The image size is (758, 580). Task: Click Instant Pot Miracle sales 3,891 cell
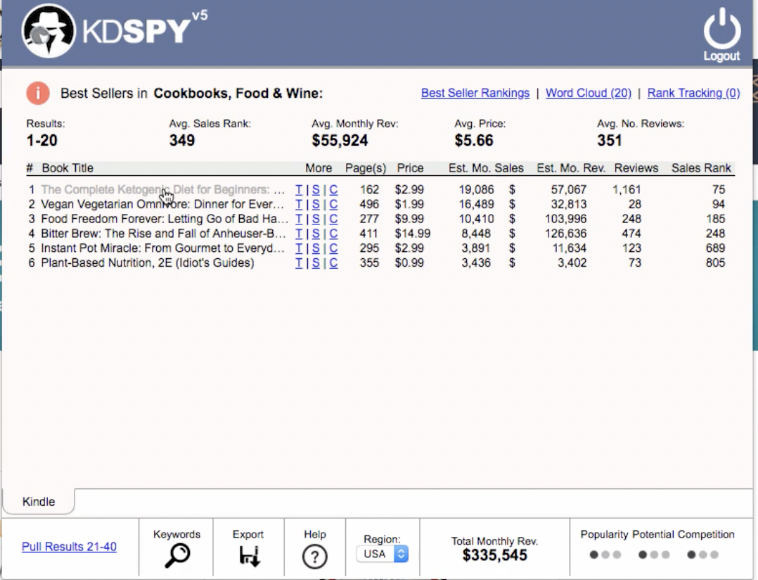click(x=476, y=248)
